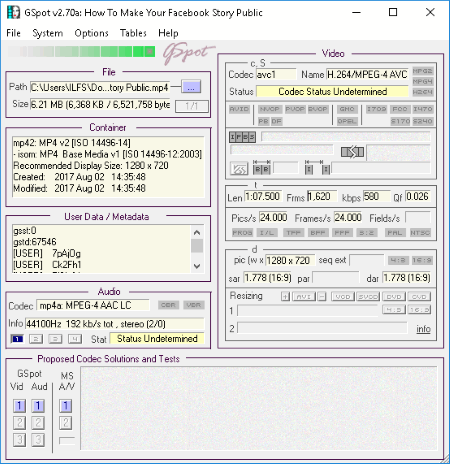Click the VCD resizing preset button
The image size is (450, 464).
click(343, 296)
